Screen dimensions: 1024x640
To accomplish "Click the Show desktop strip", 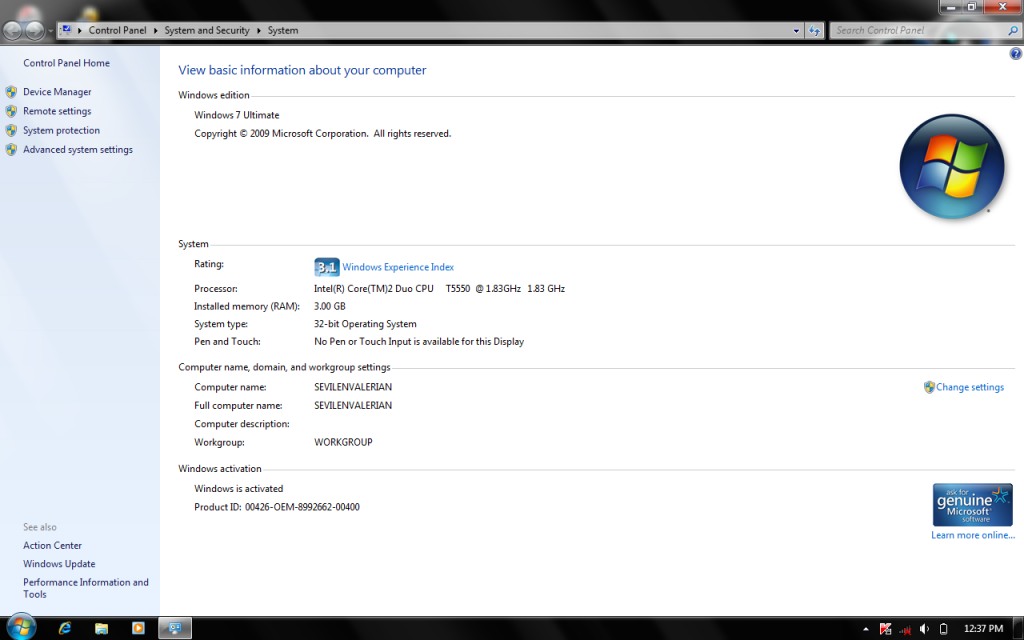I will [1018, 628].
